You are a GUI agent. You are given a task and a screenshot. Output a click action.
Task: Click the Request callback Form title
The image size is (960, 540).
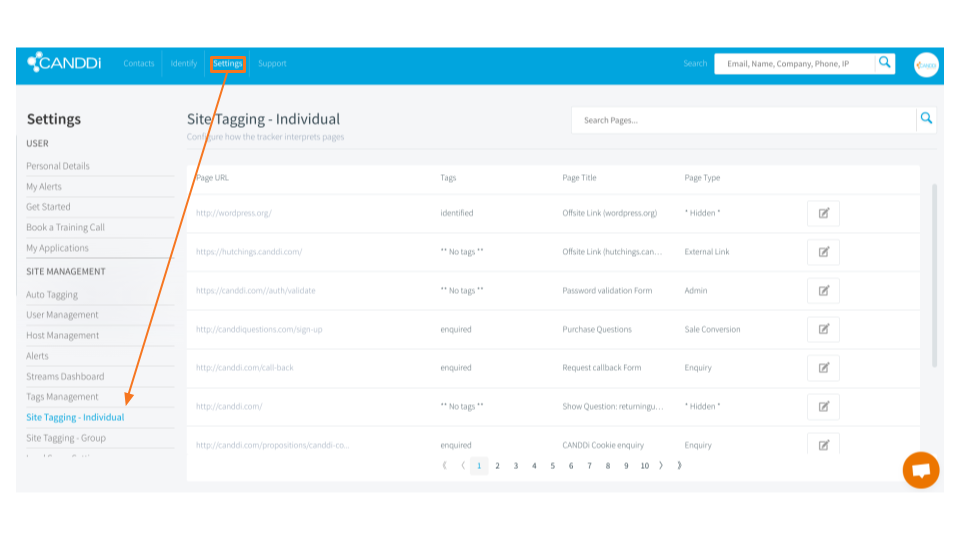(x=601, y=368)
